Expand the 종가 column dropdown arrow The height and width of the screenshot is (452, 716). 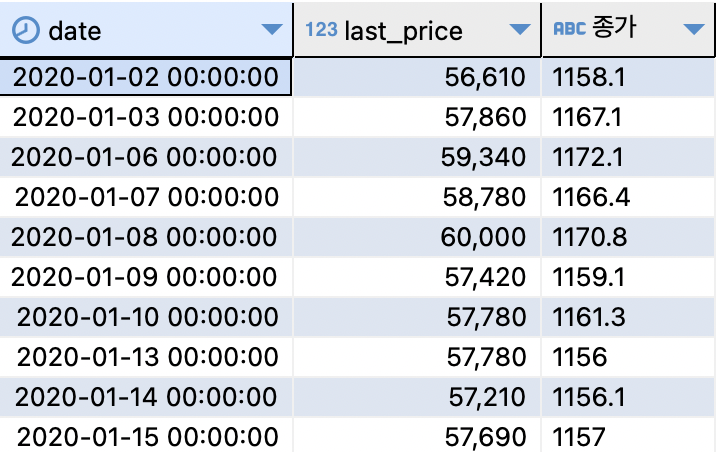[694, 30]
